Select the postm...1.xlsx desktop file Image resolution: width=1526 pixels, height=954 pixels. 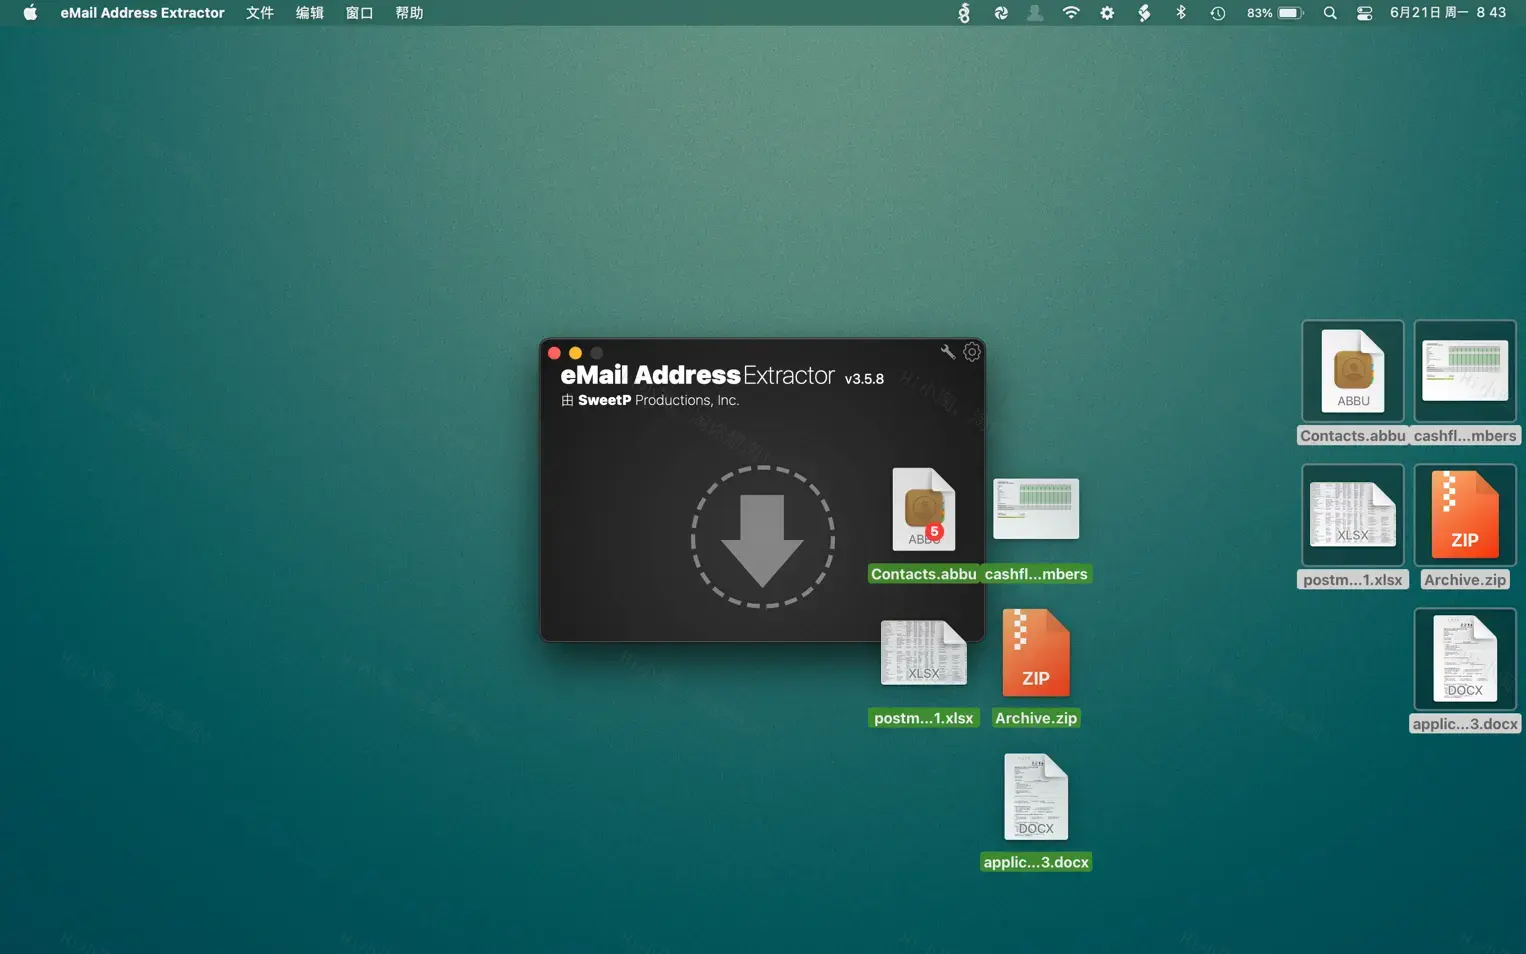click(1352, 514)
